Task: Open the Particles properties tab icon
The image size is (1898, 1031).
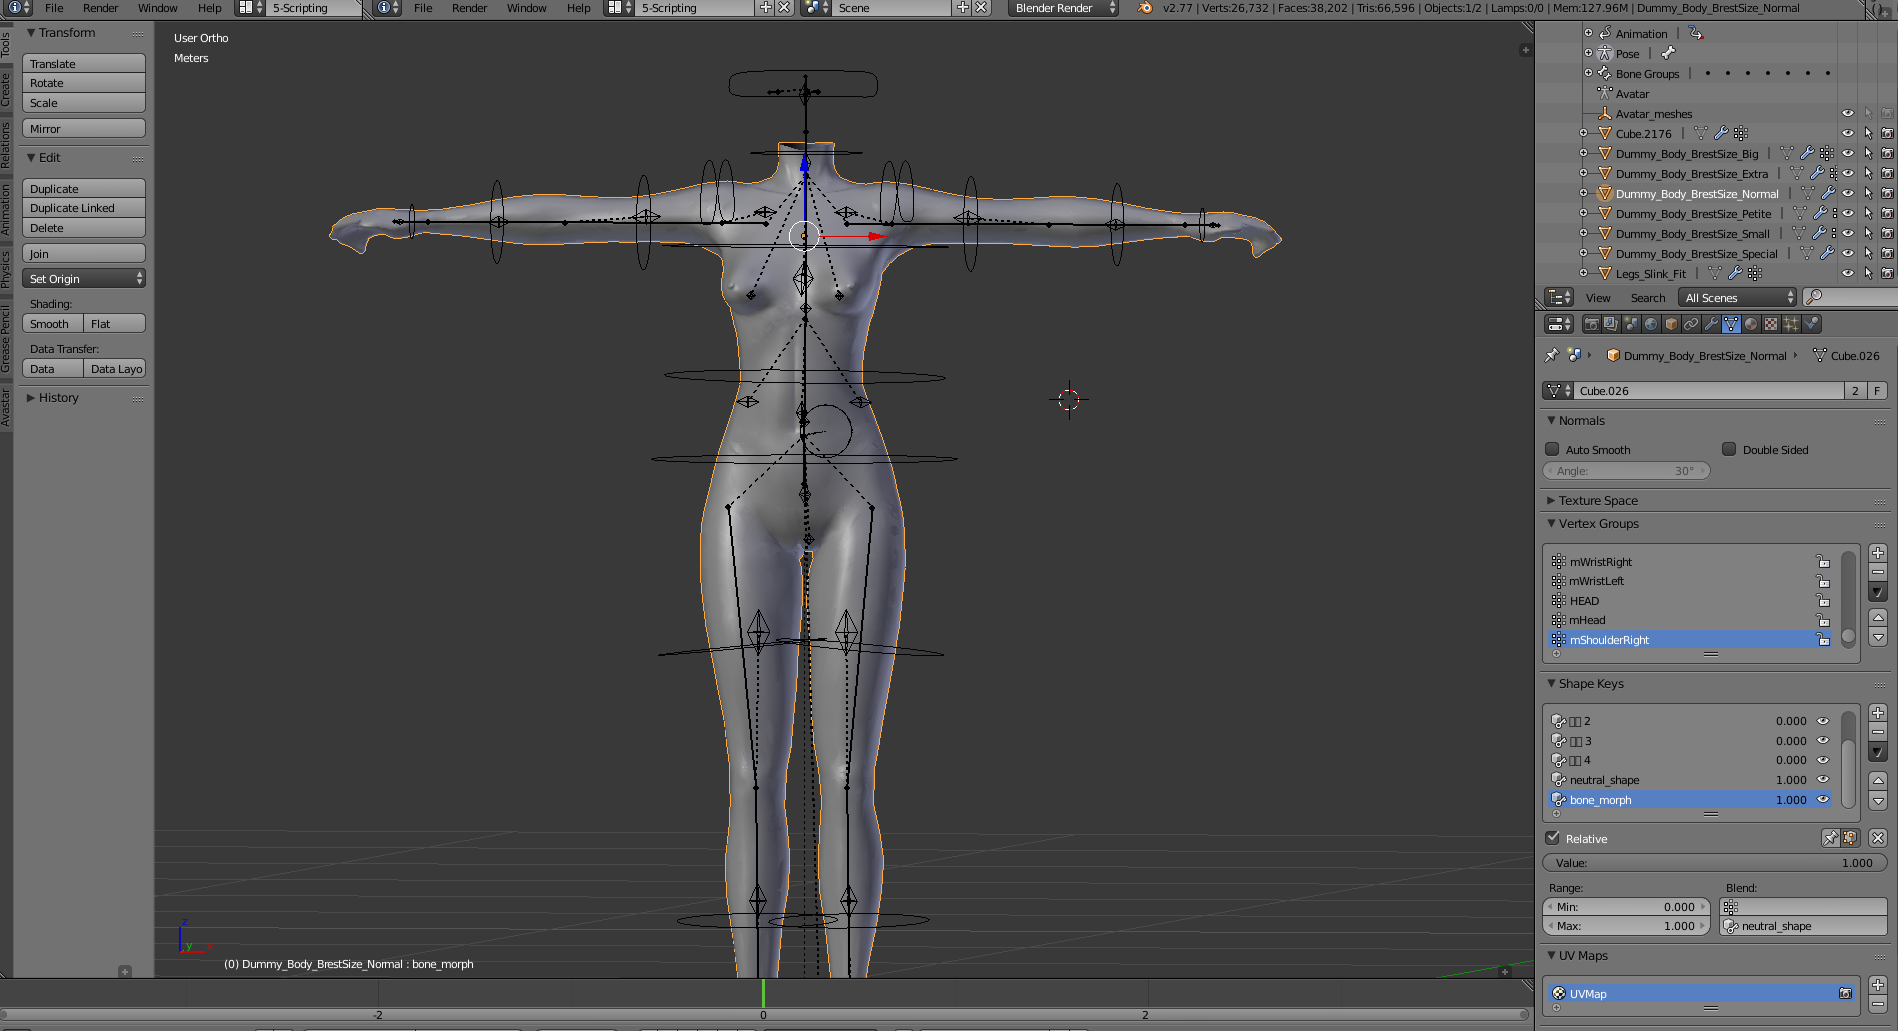Action: (x=1791, y=324)
